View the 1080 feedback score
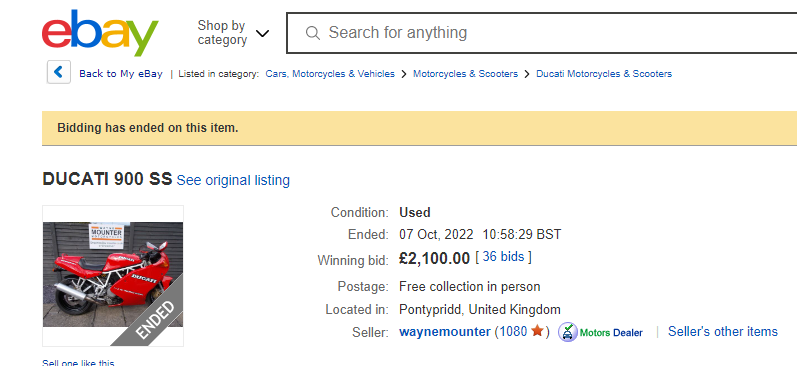797x366 pixels. (513, 332)
